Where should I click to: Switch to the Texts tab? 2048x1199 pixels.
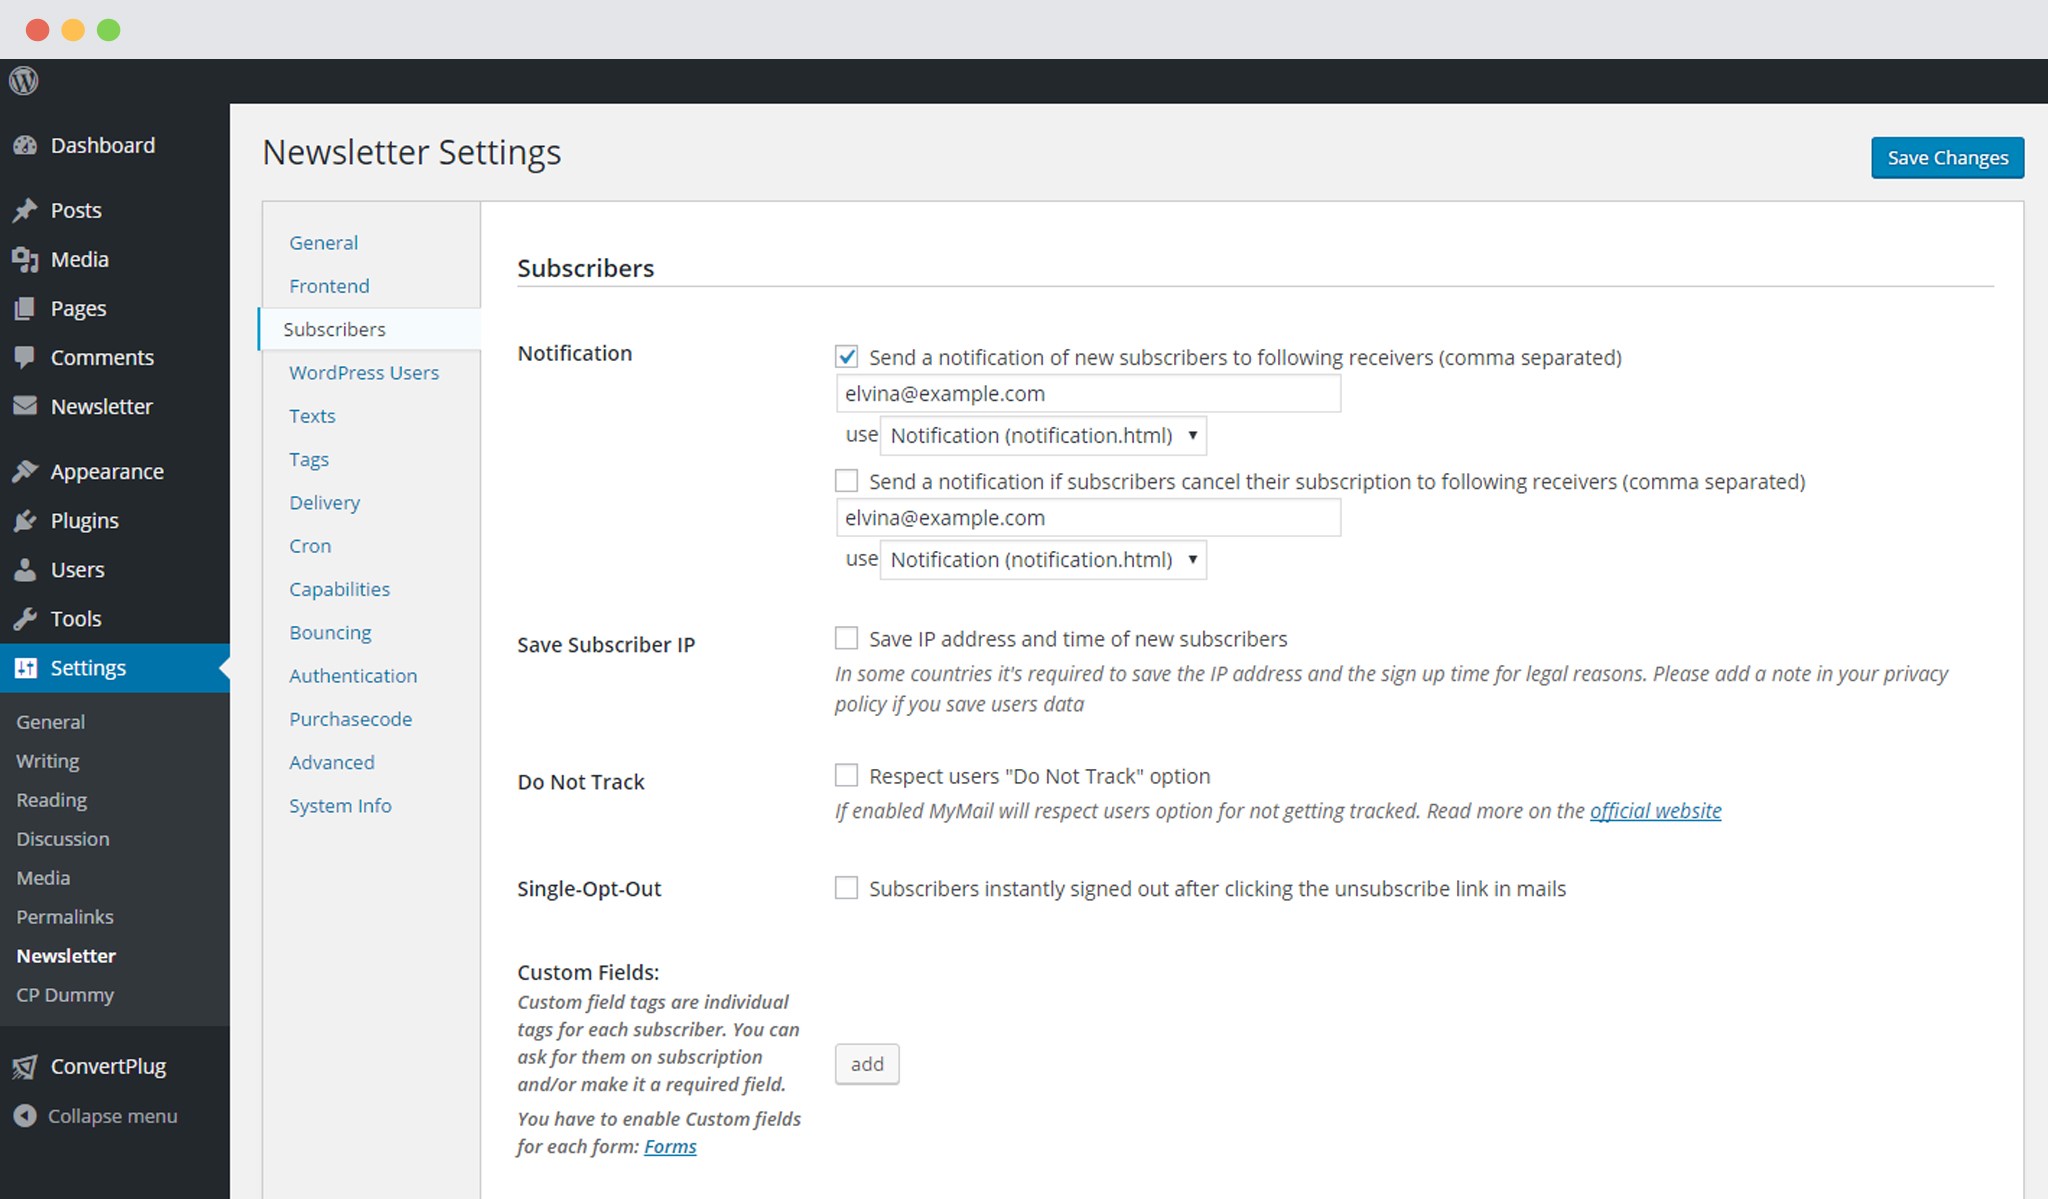(x=312, y=416)
